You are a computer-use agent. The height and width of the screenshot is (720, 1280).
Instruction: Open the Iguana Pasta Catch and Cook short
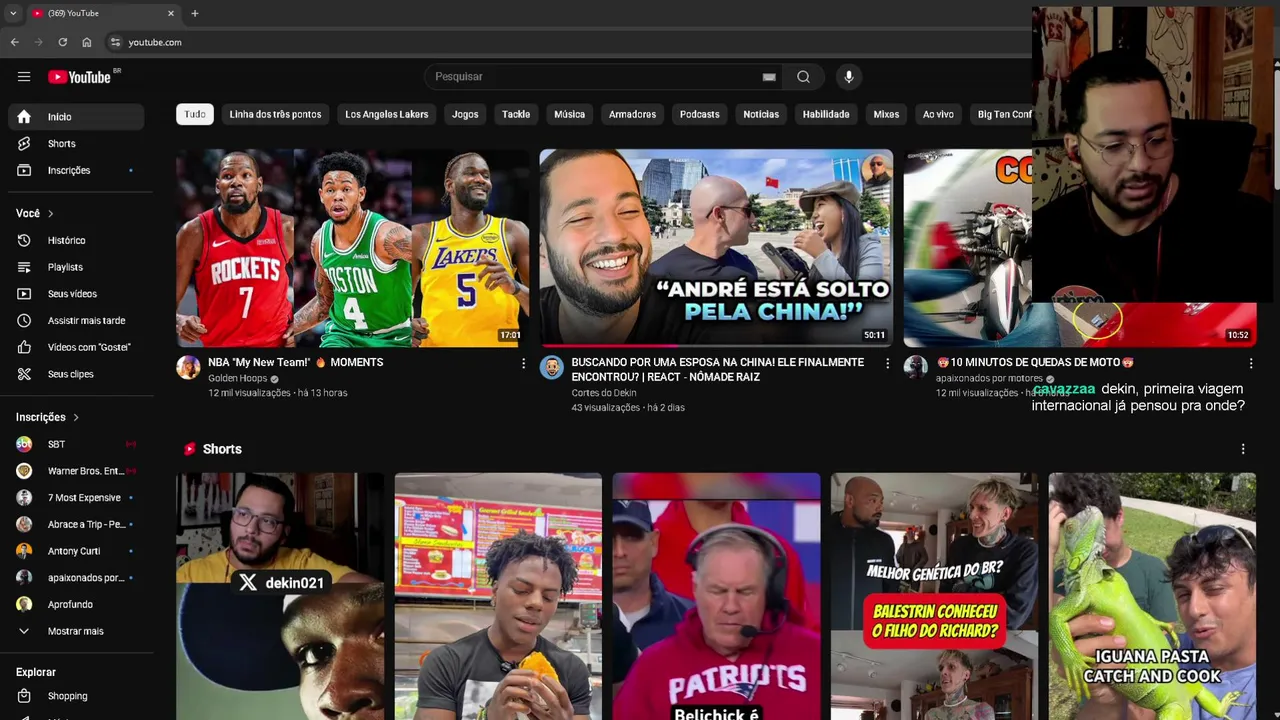click(x=1152, y=596)
